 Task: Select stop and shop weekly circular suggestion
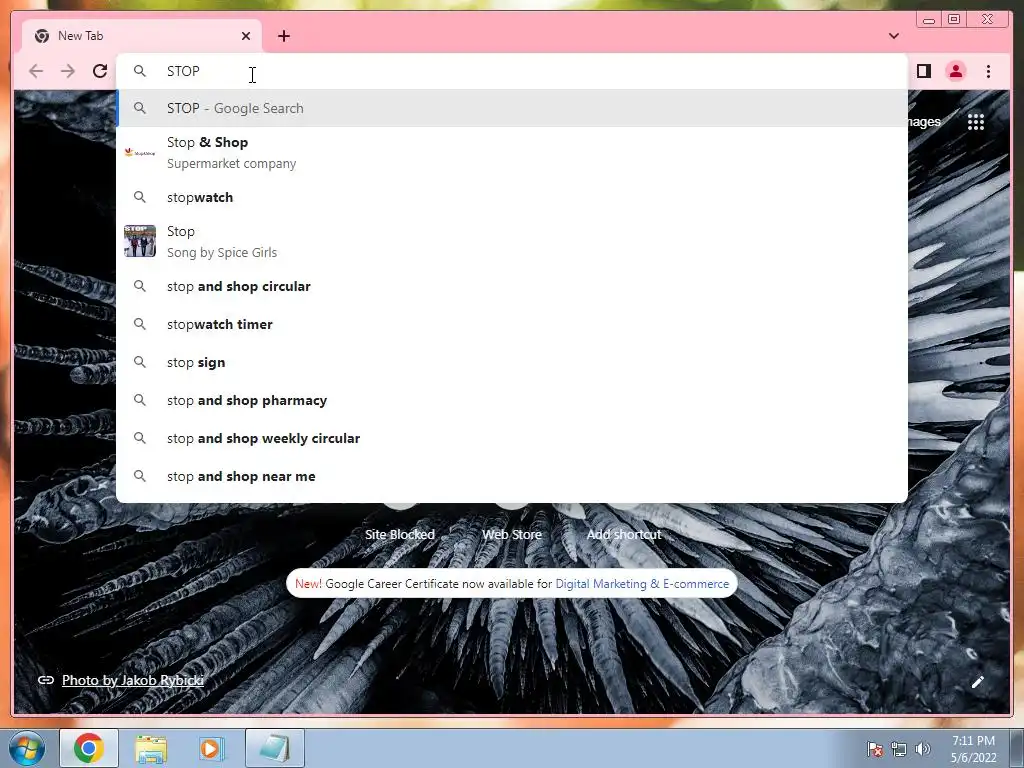[x=512, y=438]
